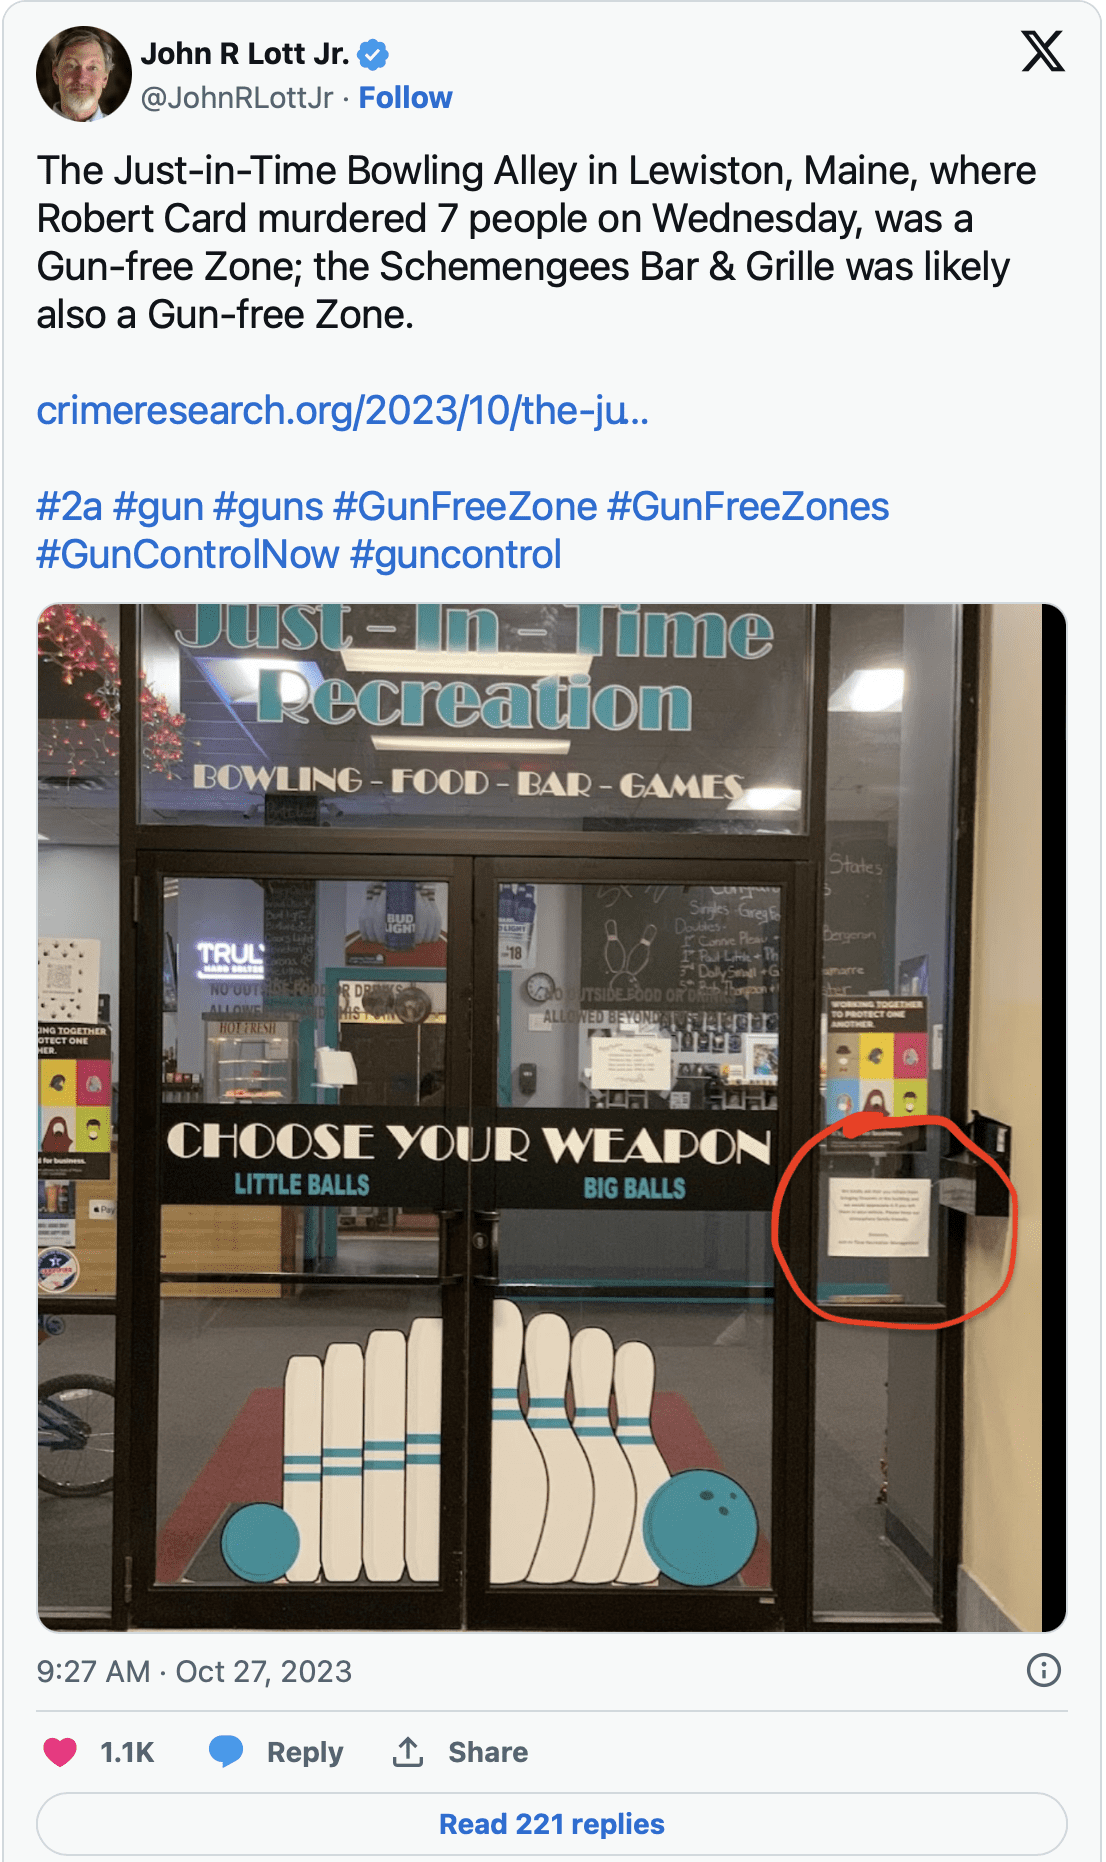Image resolution: width=1106 pixels, height=1862 pixels.
Task: Click the blue reply speech bubble icon
Action: tap(226, 1751)
